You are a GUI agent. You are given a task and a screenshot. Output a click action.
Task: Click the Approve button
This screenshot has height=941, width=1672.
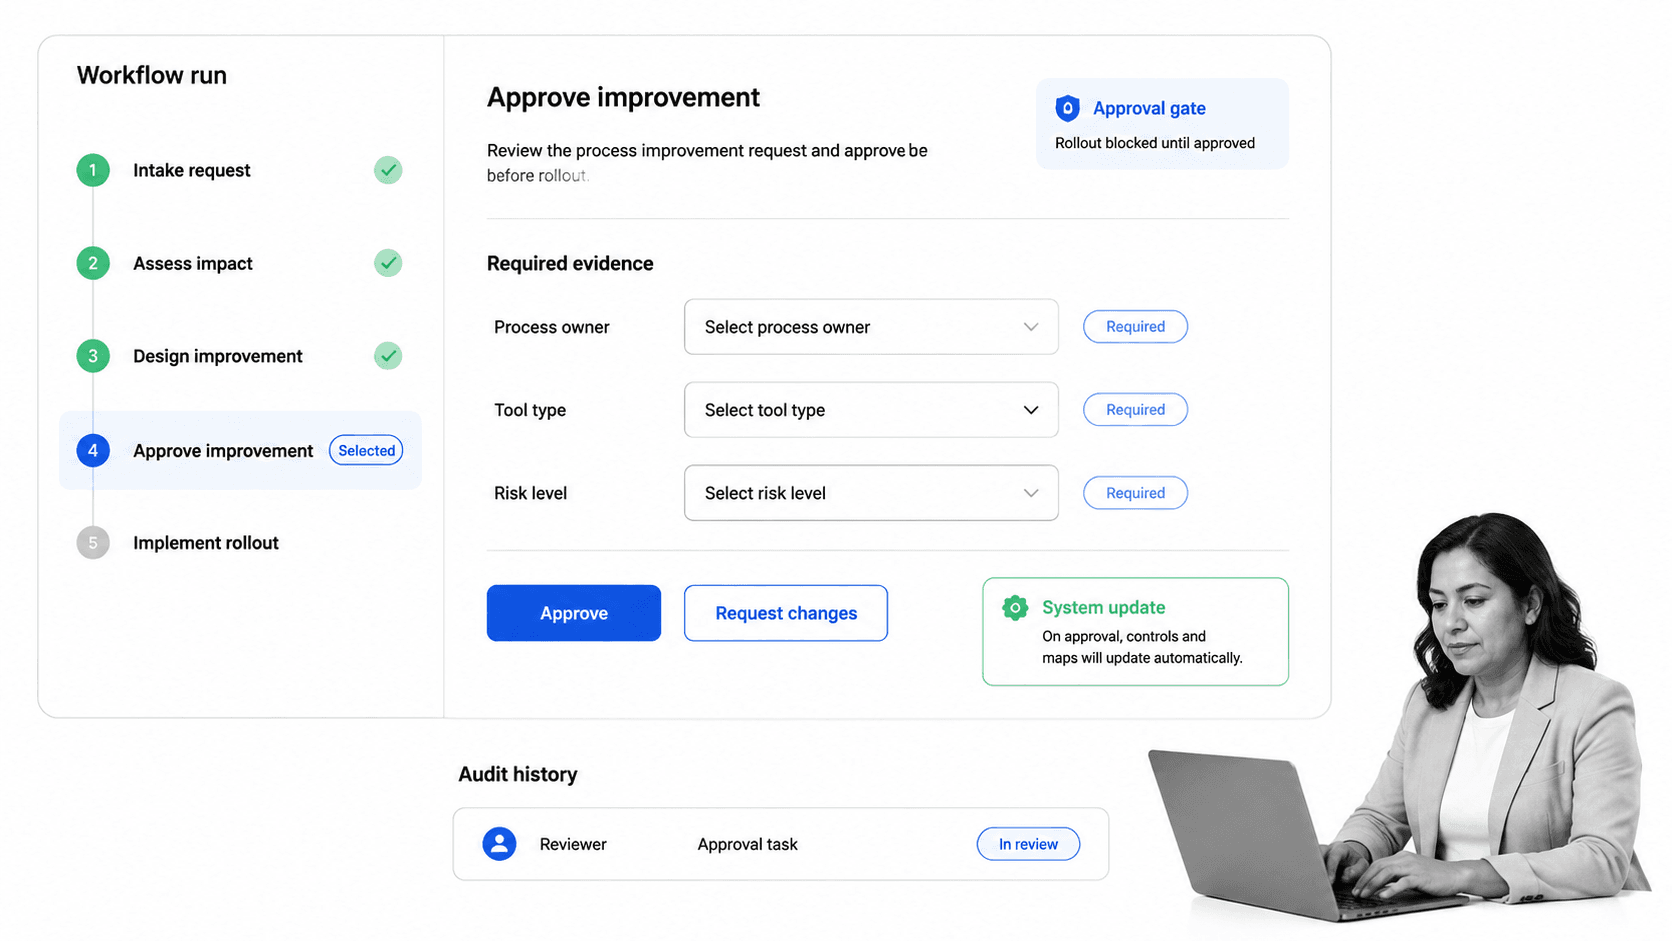point(574,613)
